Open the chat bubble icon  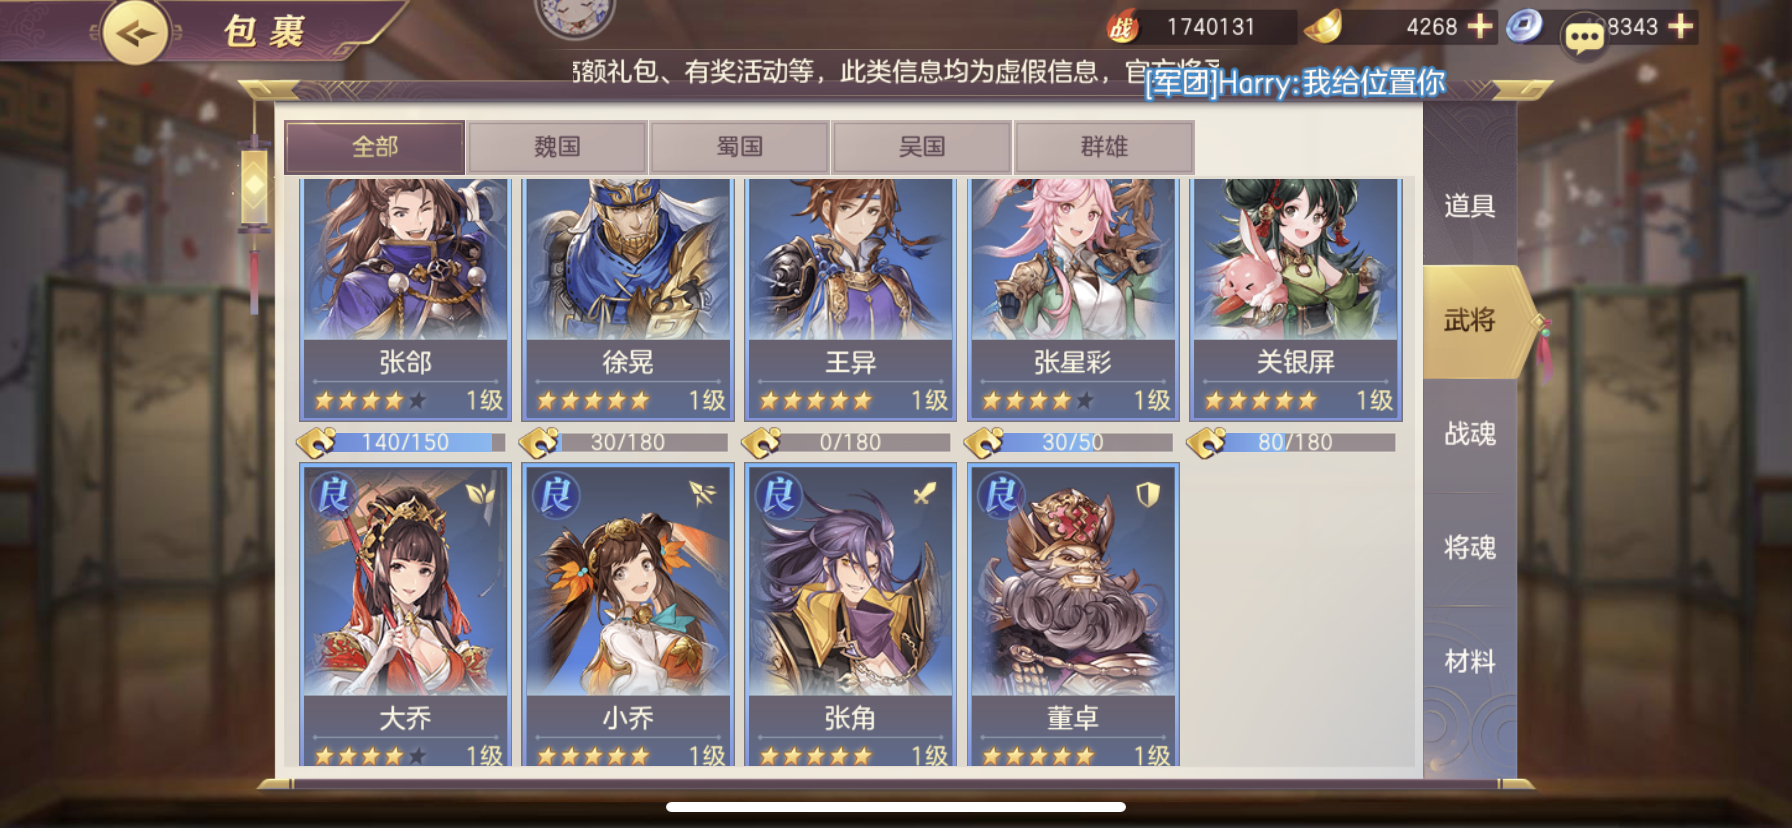1584,38
